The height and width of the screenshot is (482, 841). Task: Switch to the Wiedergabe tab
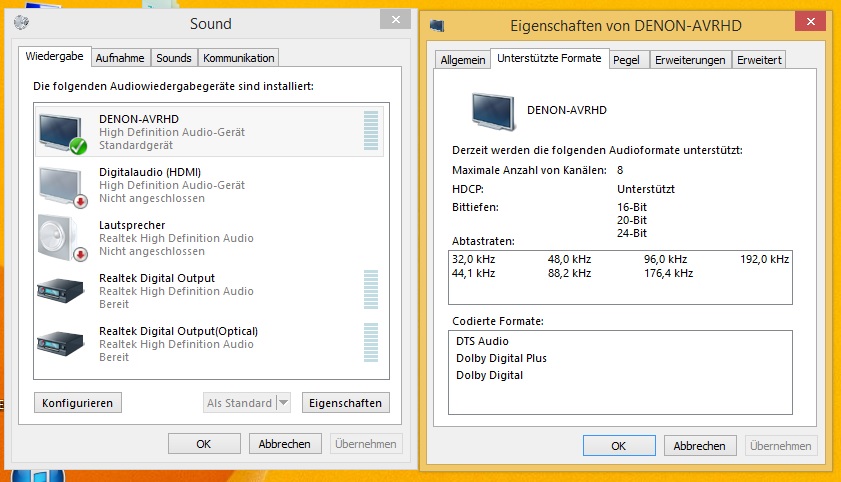coord(54,56)
